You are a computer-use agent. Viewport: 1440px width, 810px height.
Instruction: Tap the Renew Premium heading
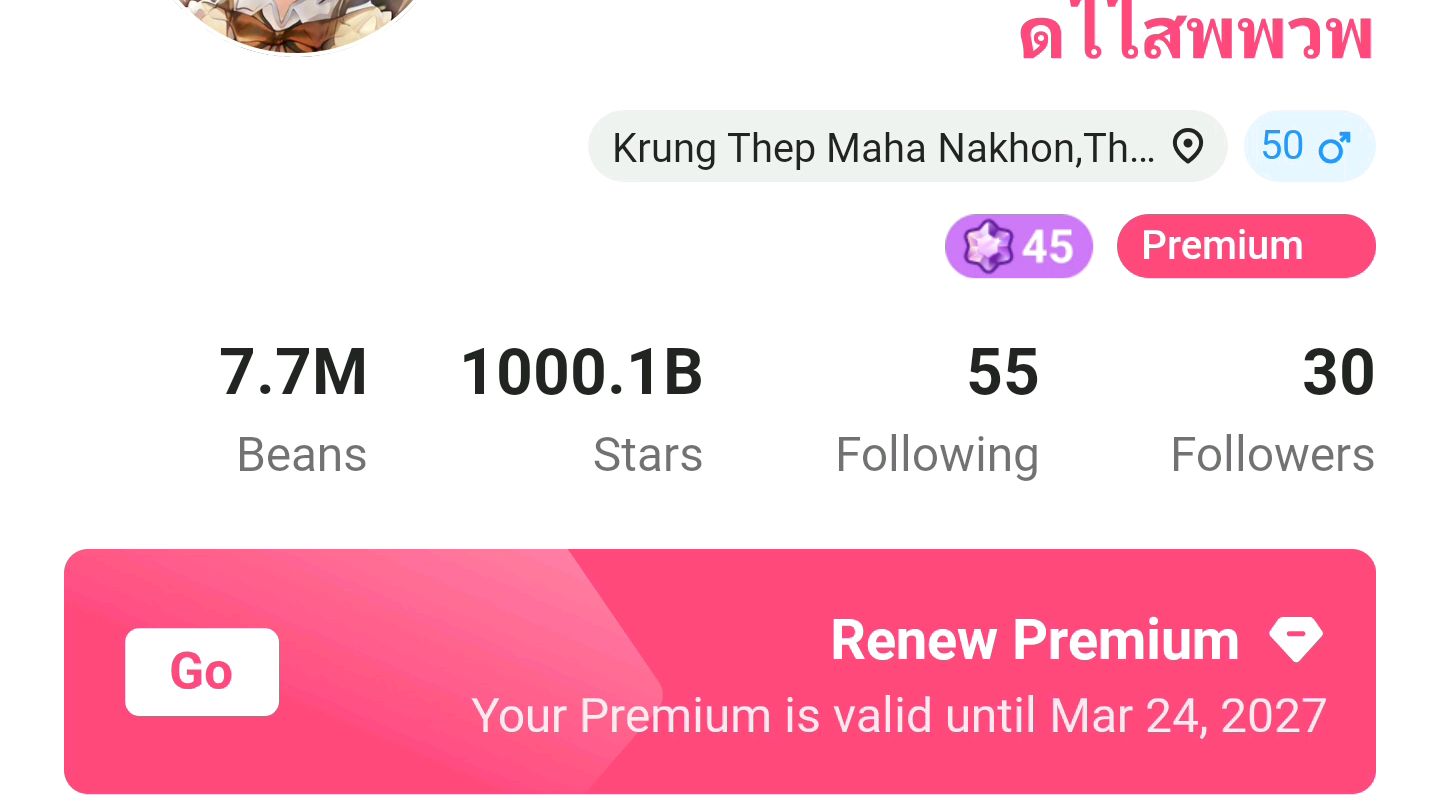[1035, 640]
